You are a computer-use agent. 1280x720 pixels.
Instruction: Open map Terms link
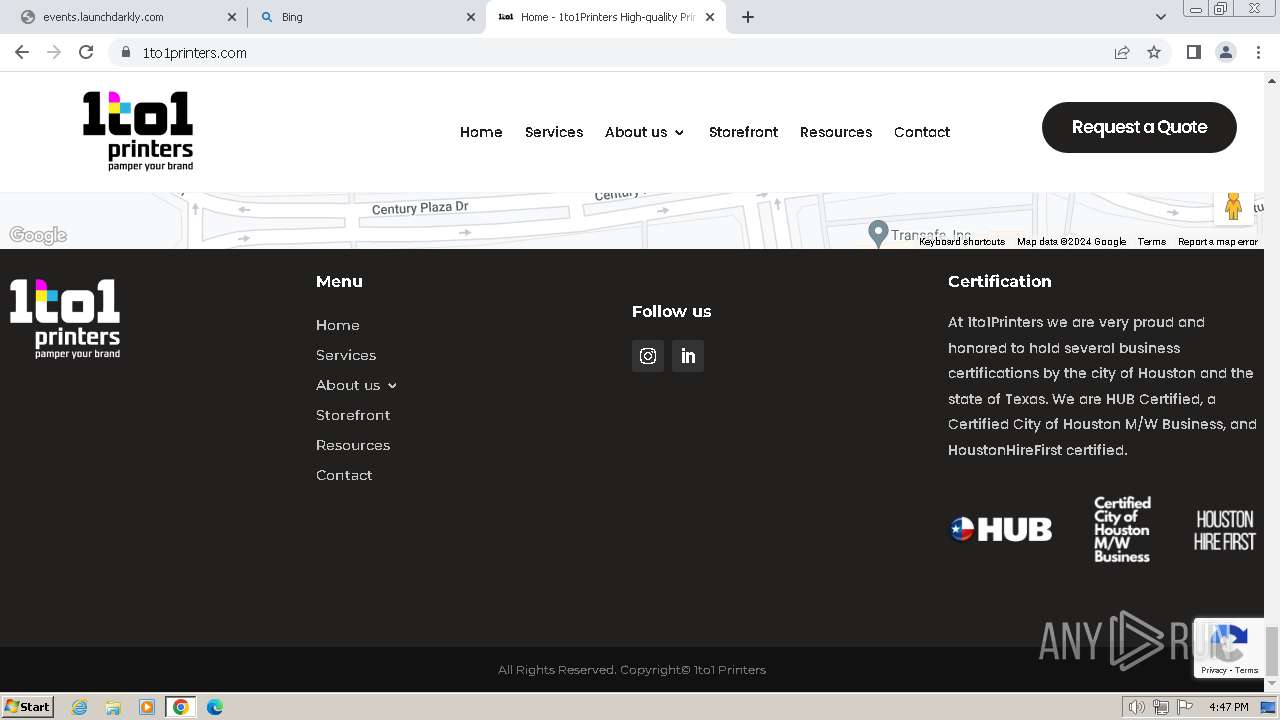1151,242
